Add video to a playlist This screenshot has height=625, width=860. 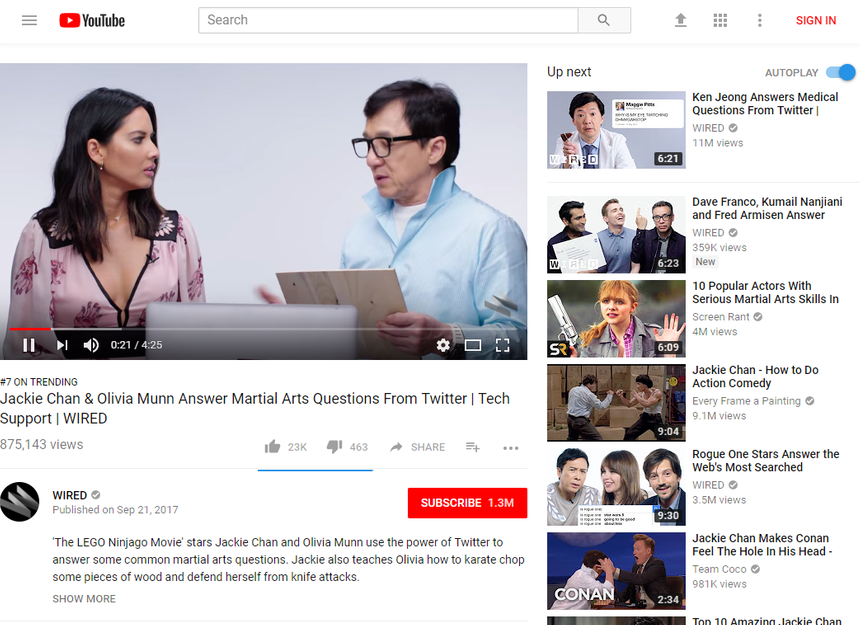473,447
